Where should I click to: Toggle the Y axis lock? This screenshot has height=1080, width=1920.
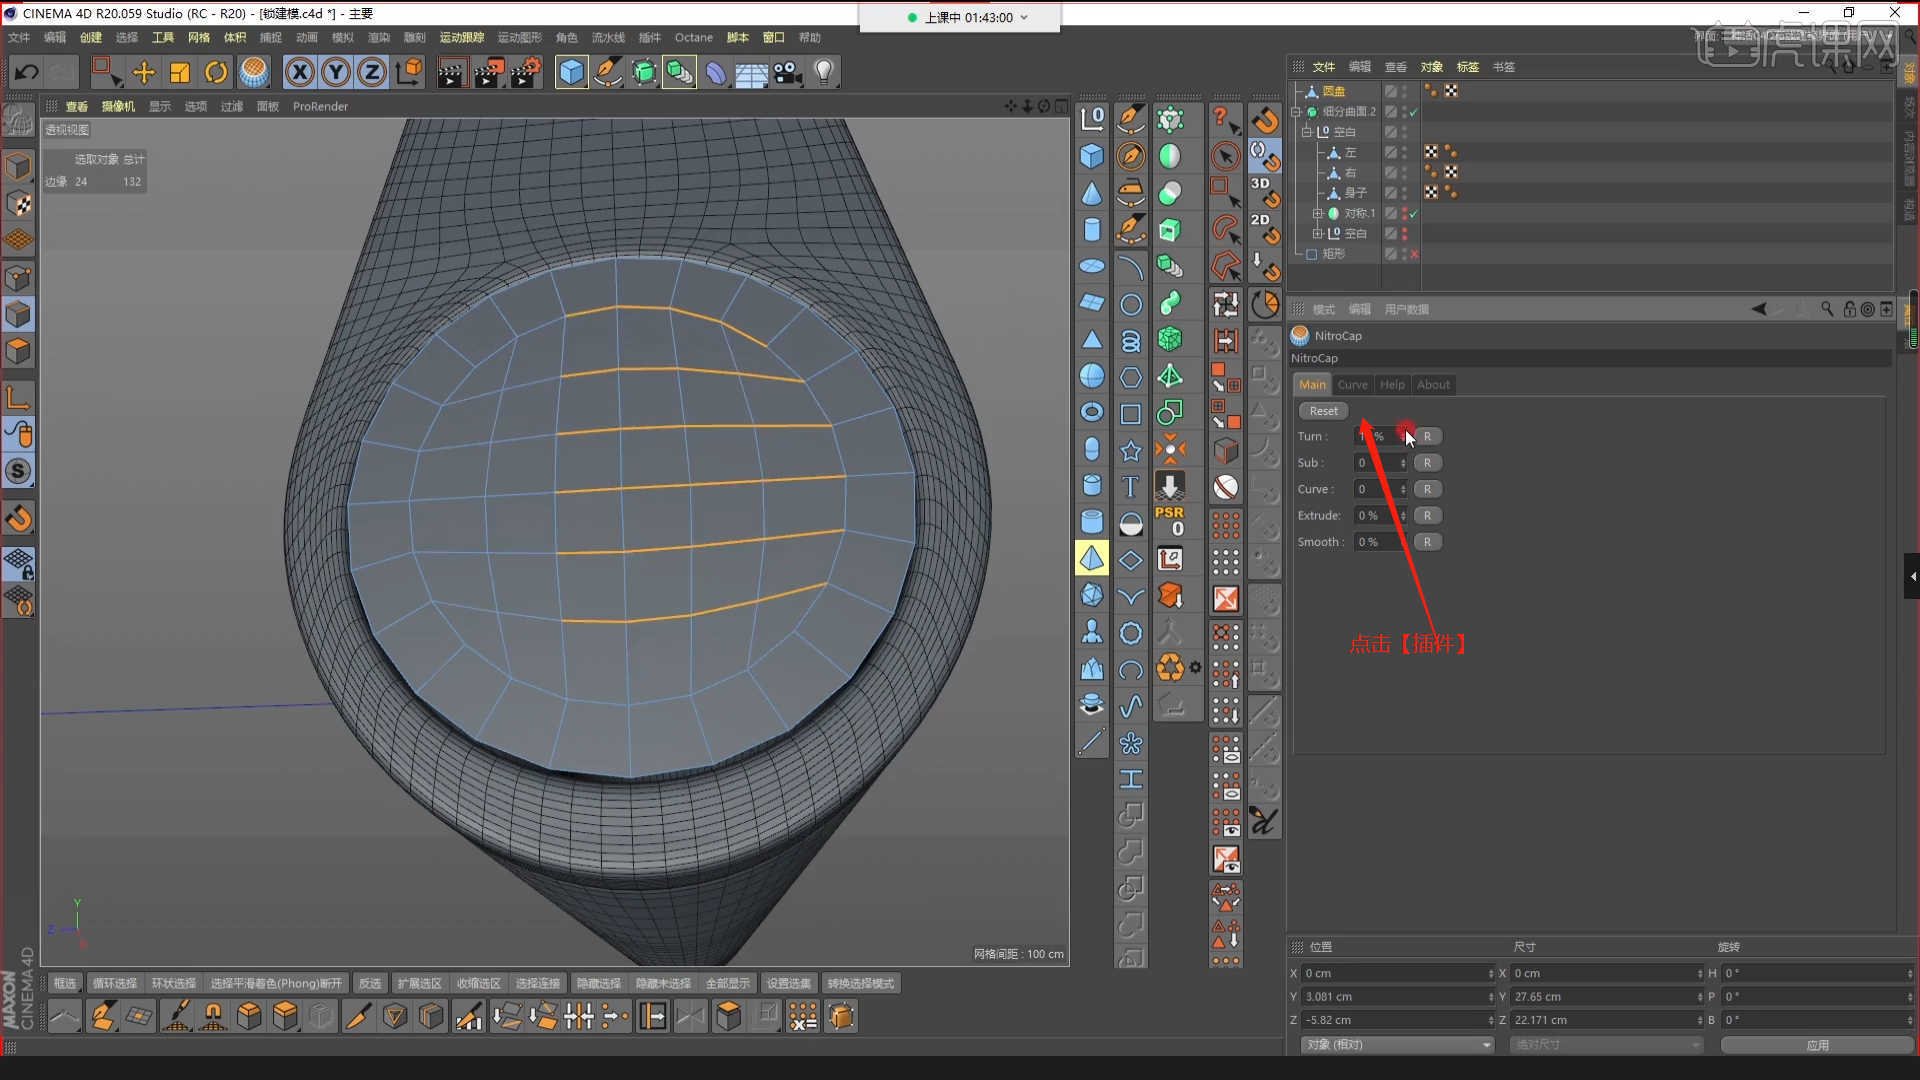pos(336,72)
